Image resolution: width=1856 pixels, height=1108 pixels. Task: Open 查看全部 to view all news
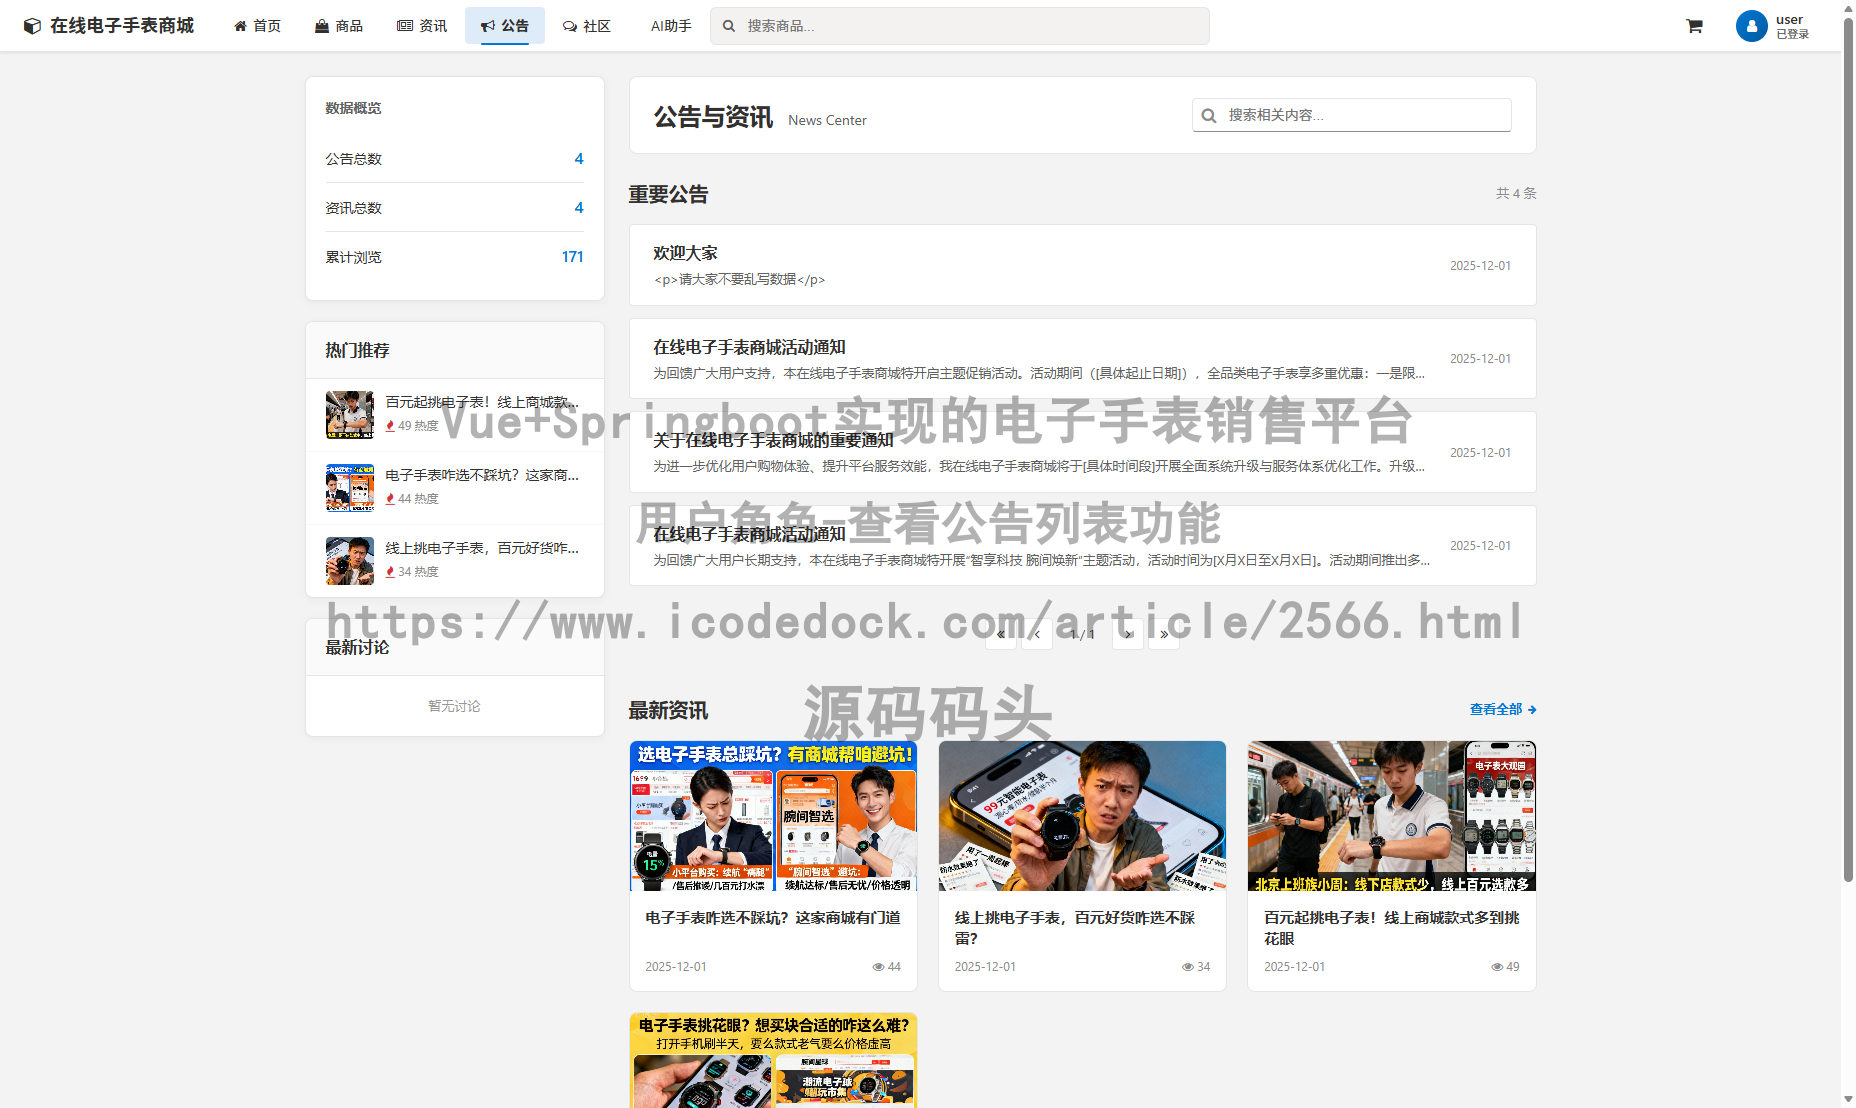1496,709
